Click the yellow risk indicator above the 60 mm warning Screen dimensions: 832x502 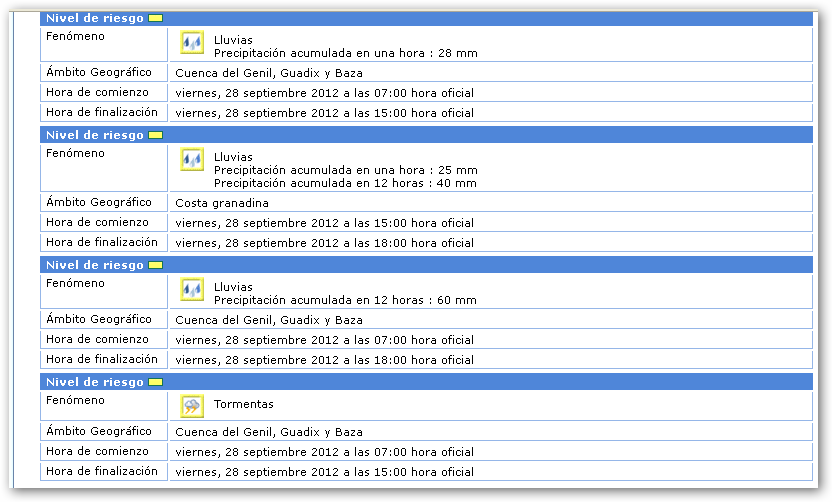pos(155,265)
